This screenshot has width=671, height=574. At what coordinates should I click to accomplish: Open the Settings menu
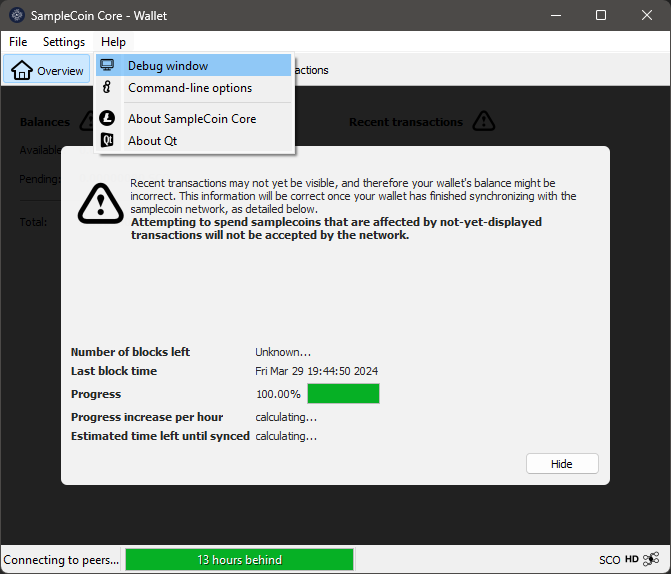pyautogui.click(x=64, y=42)
